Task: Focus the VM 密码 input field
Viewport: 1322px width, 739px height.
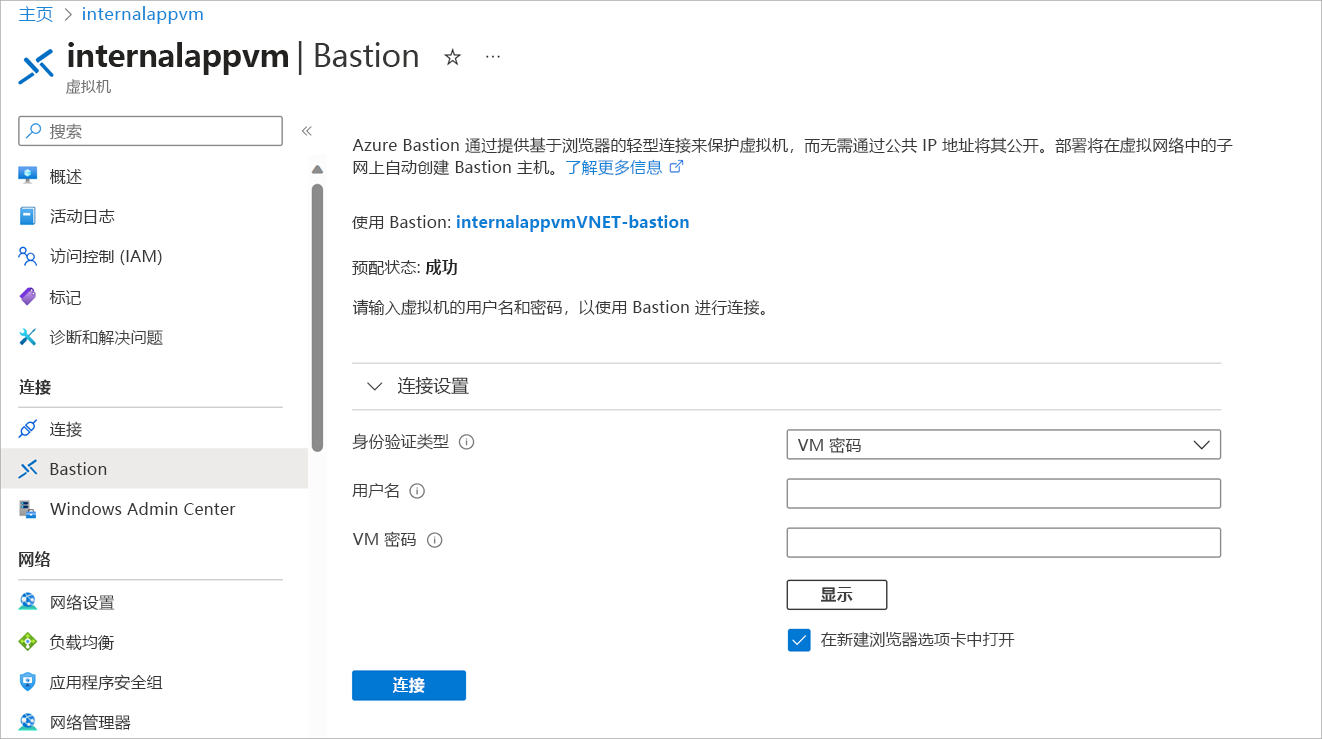Action: pos(1004,542)
